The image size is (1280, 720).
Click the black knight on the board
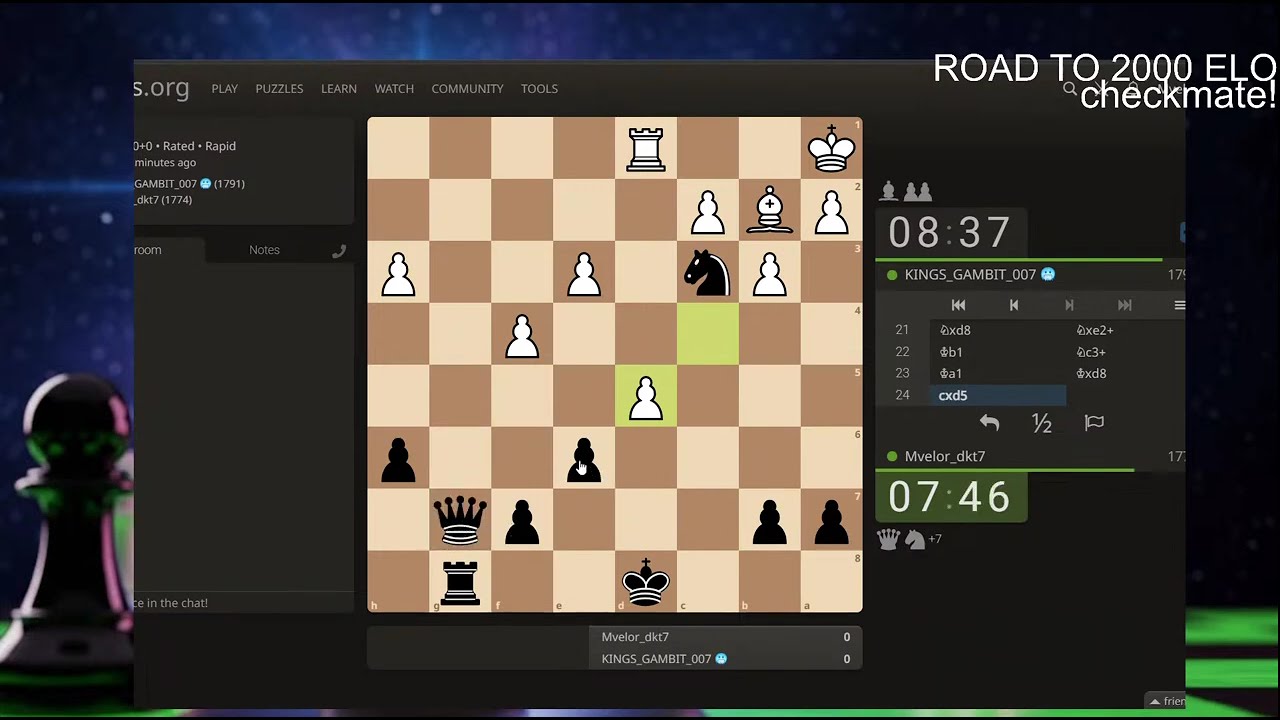708,272
